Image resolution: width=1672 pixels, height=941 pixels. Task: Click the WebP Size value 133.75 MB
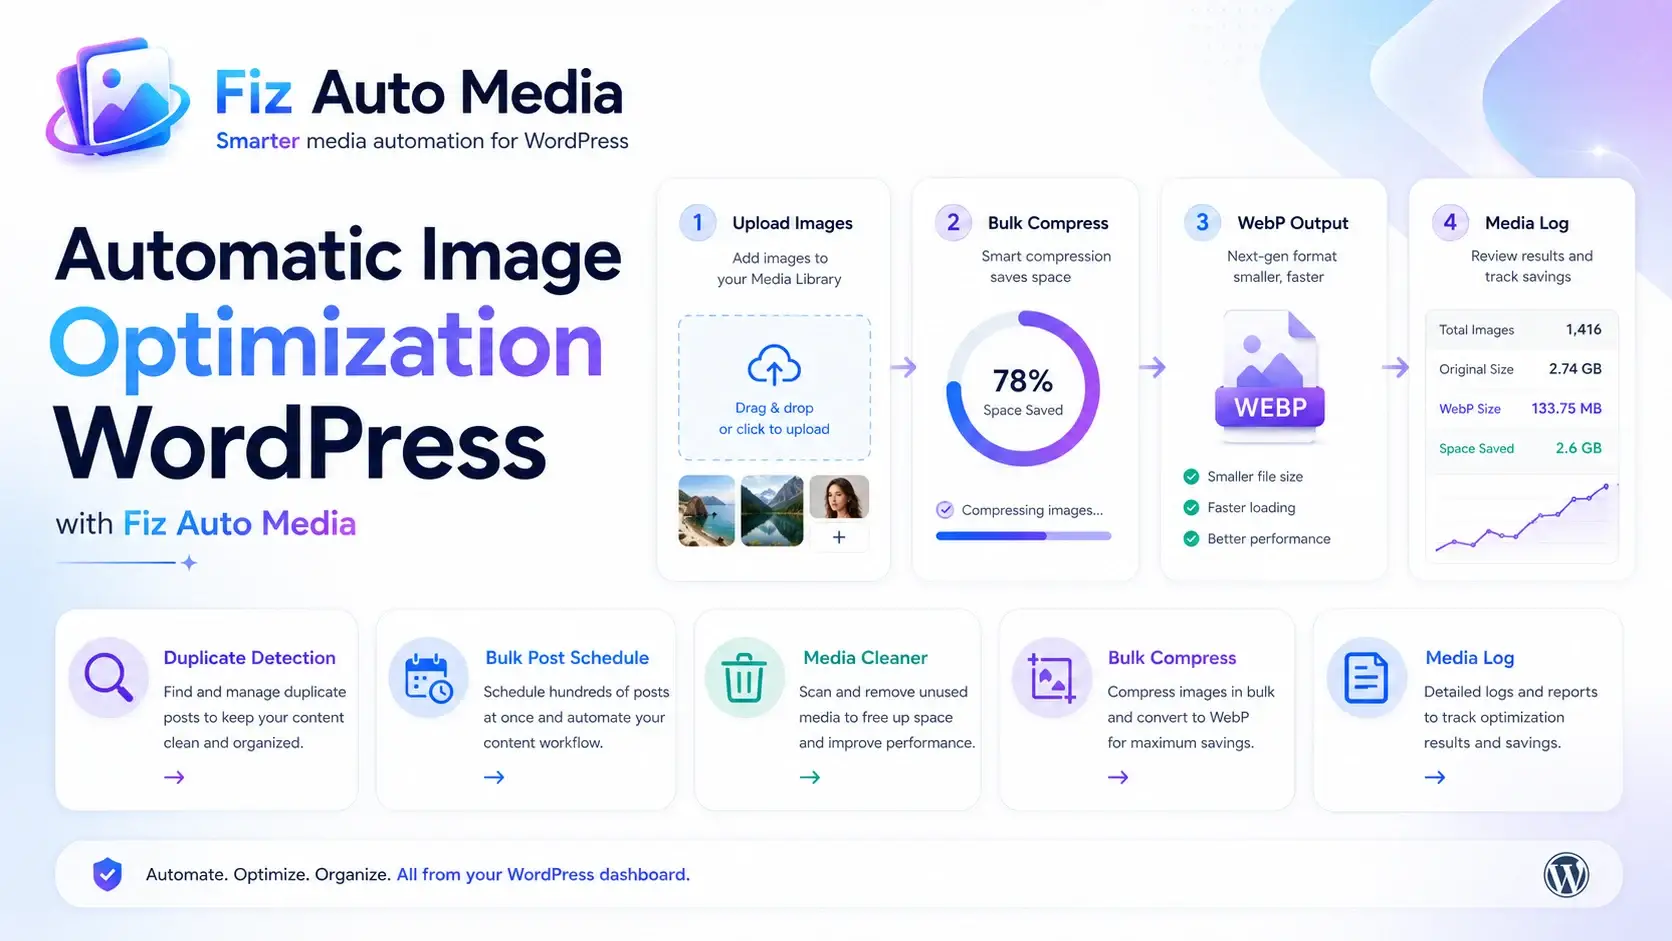[1566, 408]
